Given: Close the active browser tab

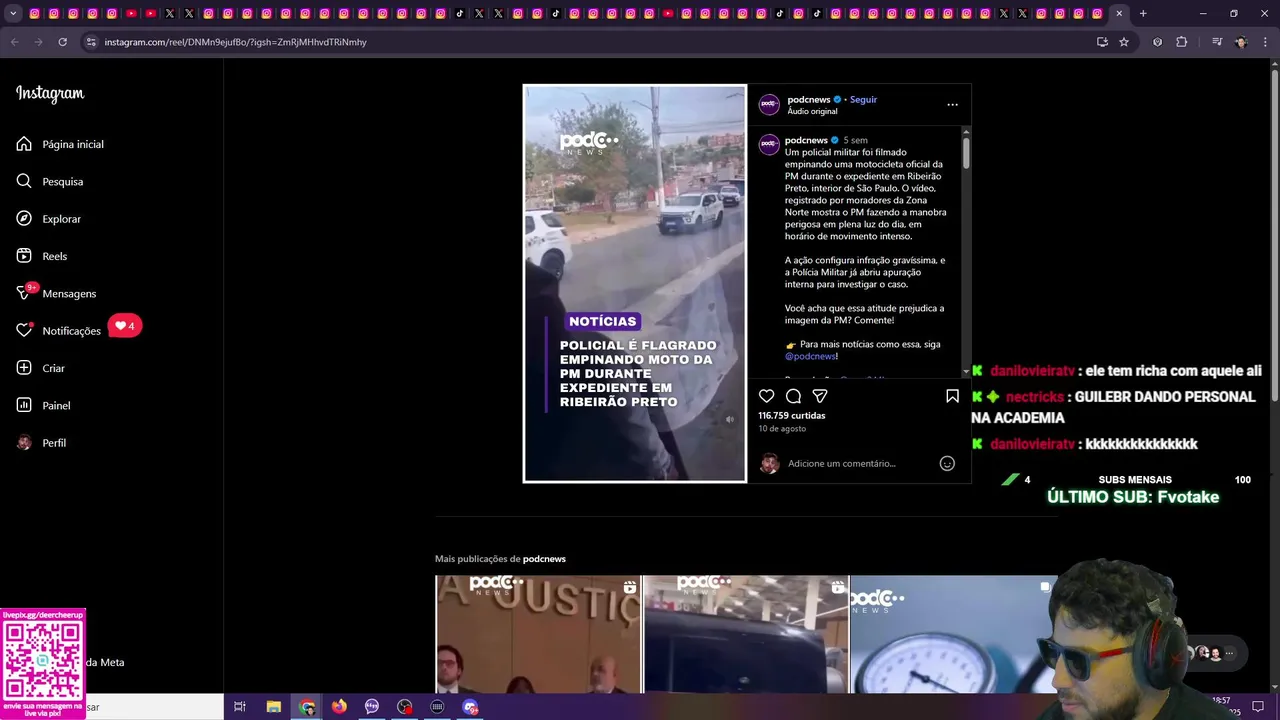Looking at the screenshot, I should (1119, 14).
